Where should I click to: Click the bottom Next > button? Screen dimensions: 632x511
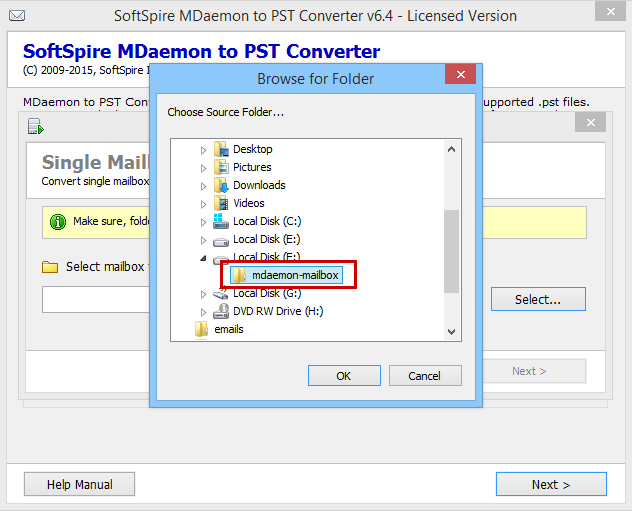tap(551, 484)
